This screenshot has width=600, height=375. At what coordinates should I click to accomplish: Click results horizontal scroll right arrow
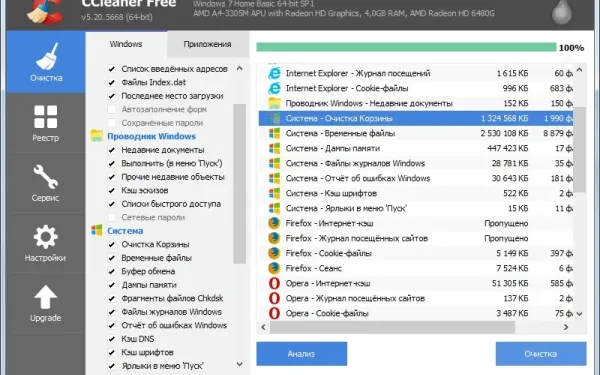566,327
